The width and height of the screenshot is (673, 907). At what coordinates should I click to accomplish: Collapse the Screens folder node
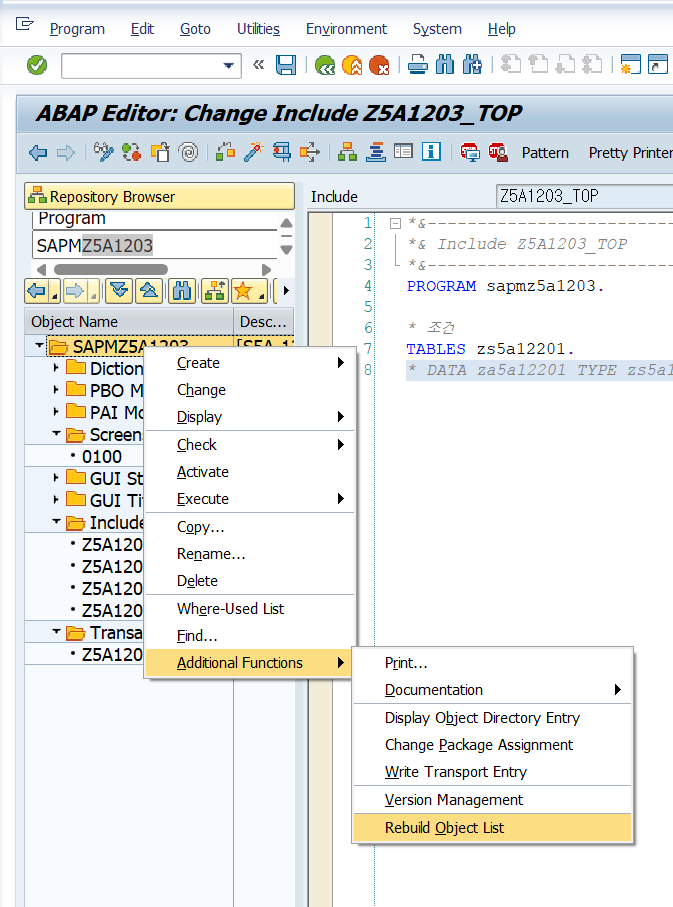tap(56, 434)
